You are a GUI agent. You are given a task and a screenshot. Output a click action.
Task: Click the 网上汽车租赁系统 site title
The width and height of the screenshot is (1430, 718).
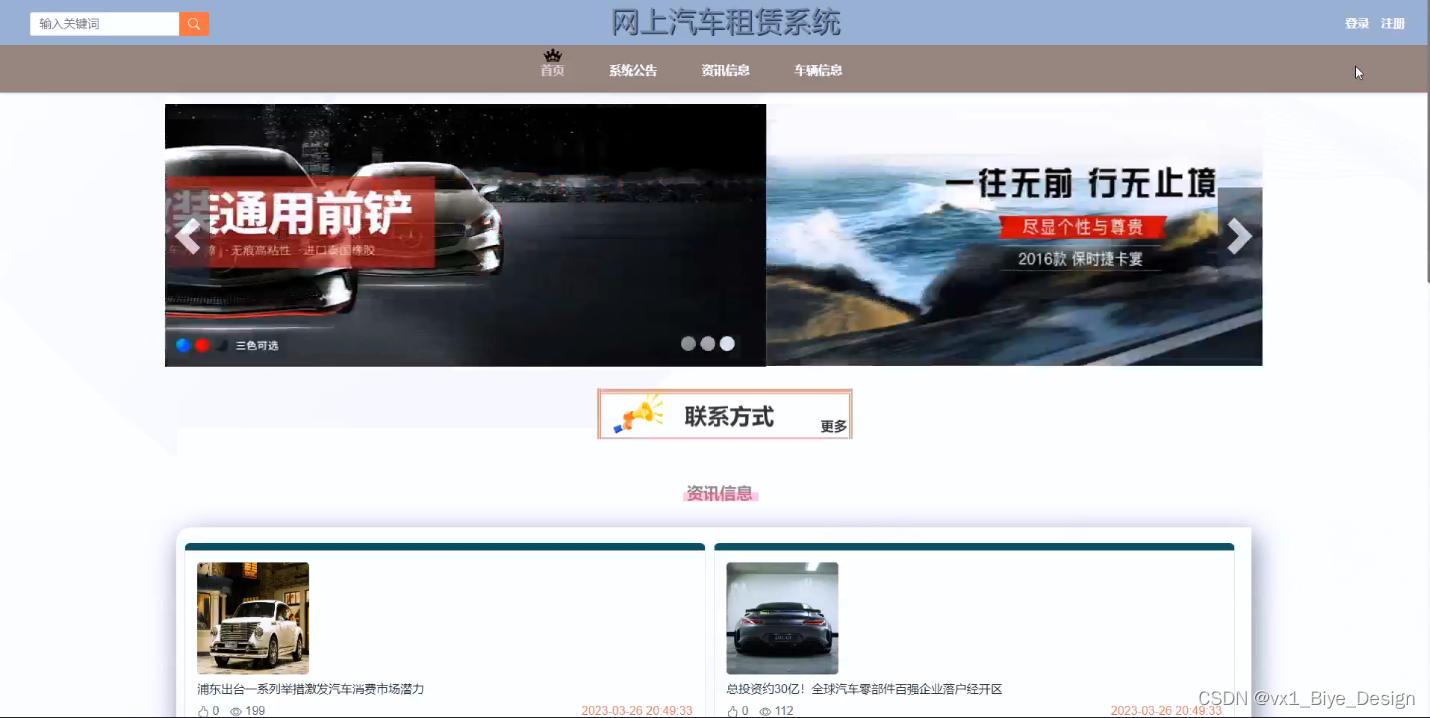pyautogui.click(x=726, y=22)
